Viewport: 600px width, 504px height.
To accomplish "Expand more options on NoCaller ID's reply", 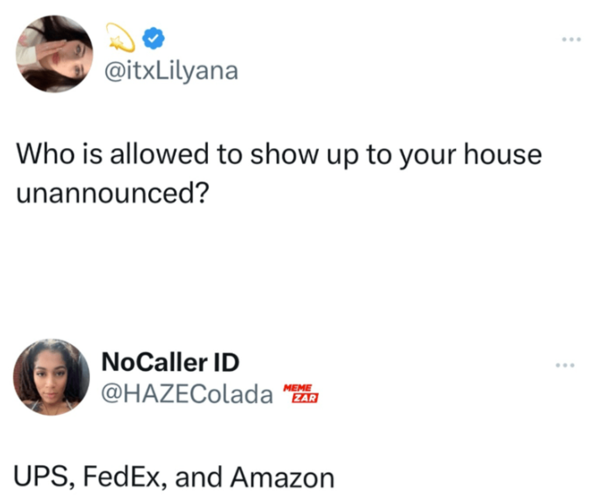I will tap(570, 362).
